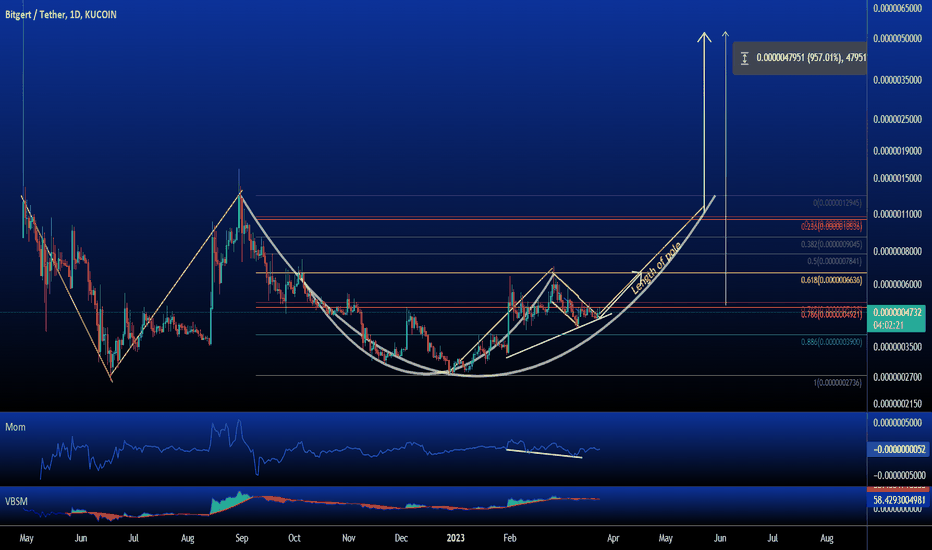The image size is (932, 550).
Task: Select the 0.382(0.0000009045) Fibonacci label
Action: (x=831, y=244)
